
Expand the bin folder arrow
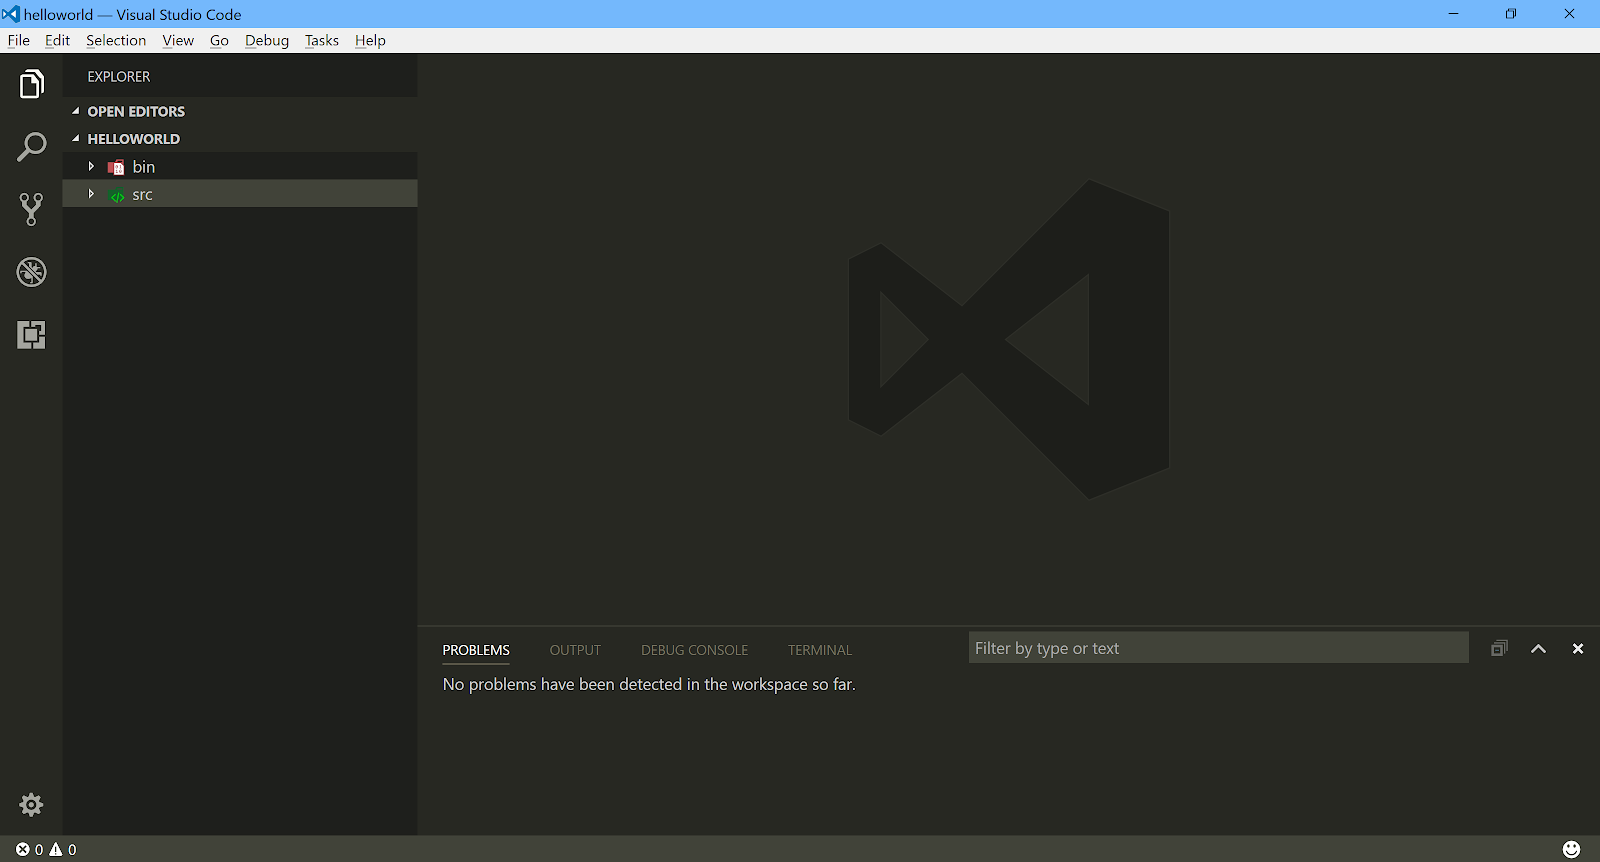91,166
